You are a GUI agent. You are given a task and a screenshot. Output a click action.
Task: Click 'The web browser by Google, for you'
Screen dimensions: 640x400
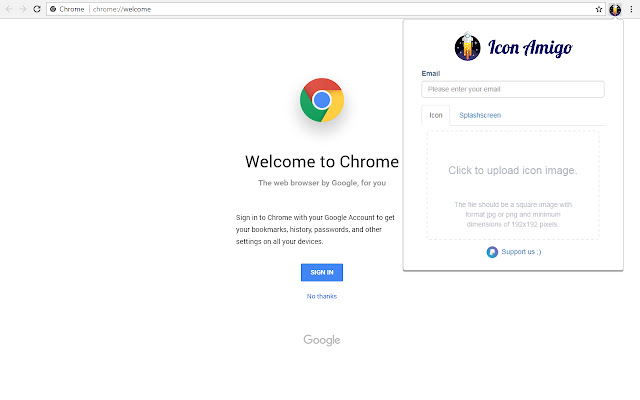[322, 183]
